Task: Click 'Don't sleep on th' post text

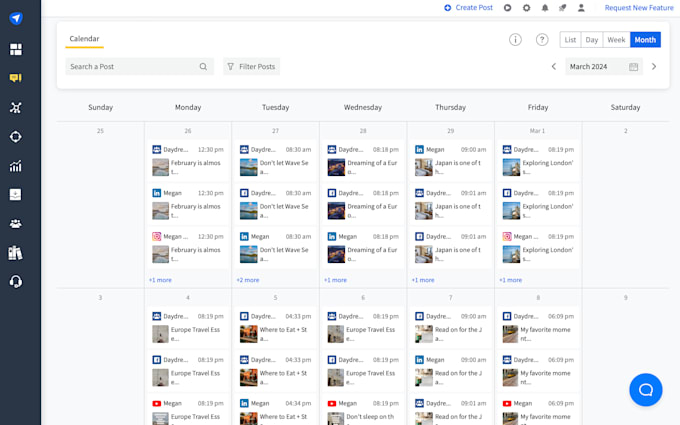Action: (x=370, y=417)
